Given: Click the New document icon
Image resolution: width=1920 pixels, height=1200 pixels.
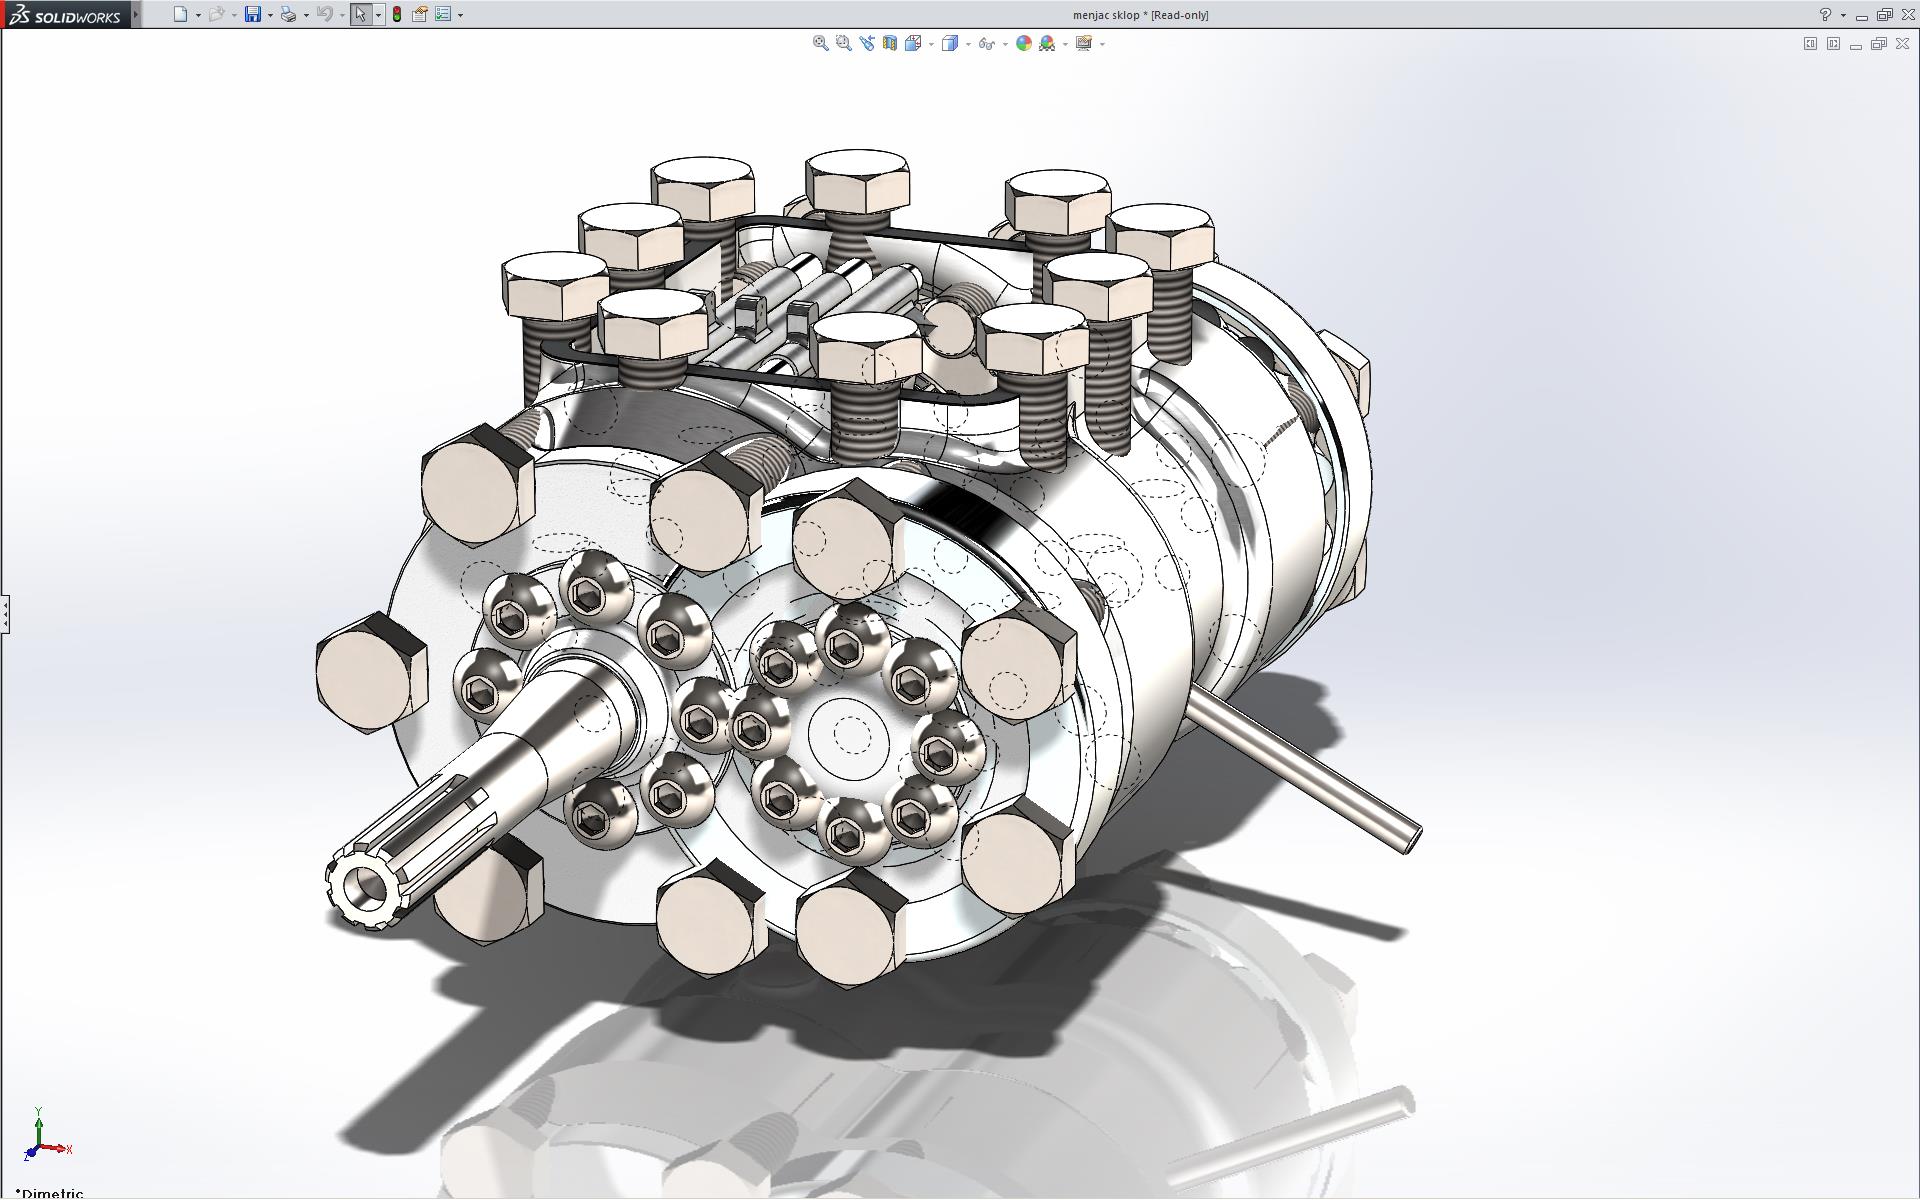Looking at the screenshot, I should (180, 14).
